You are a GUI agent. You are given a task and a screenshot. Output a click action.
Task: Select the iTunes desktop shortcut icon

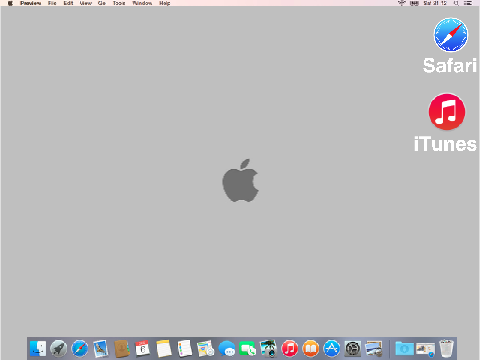[447, 112]
